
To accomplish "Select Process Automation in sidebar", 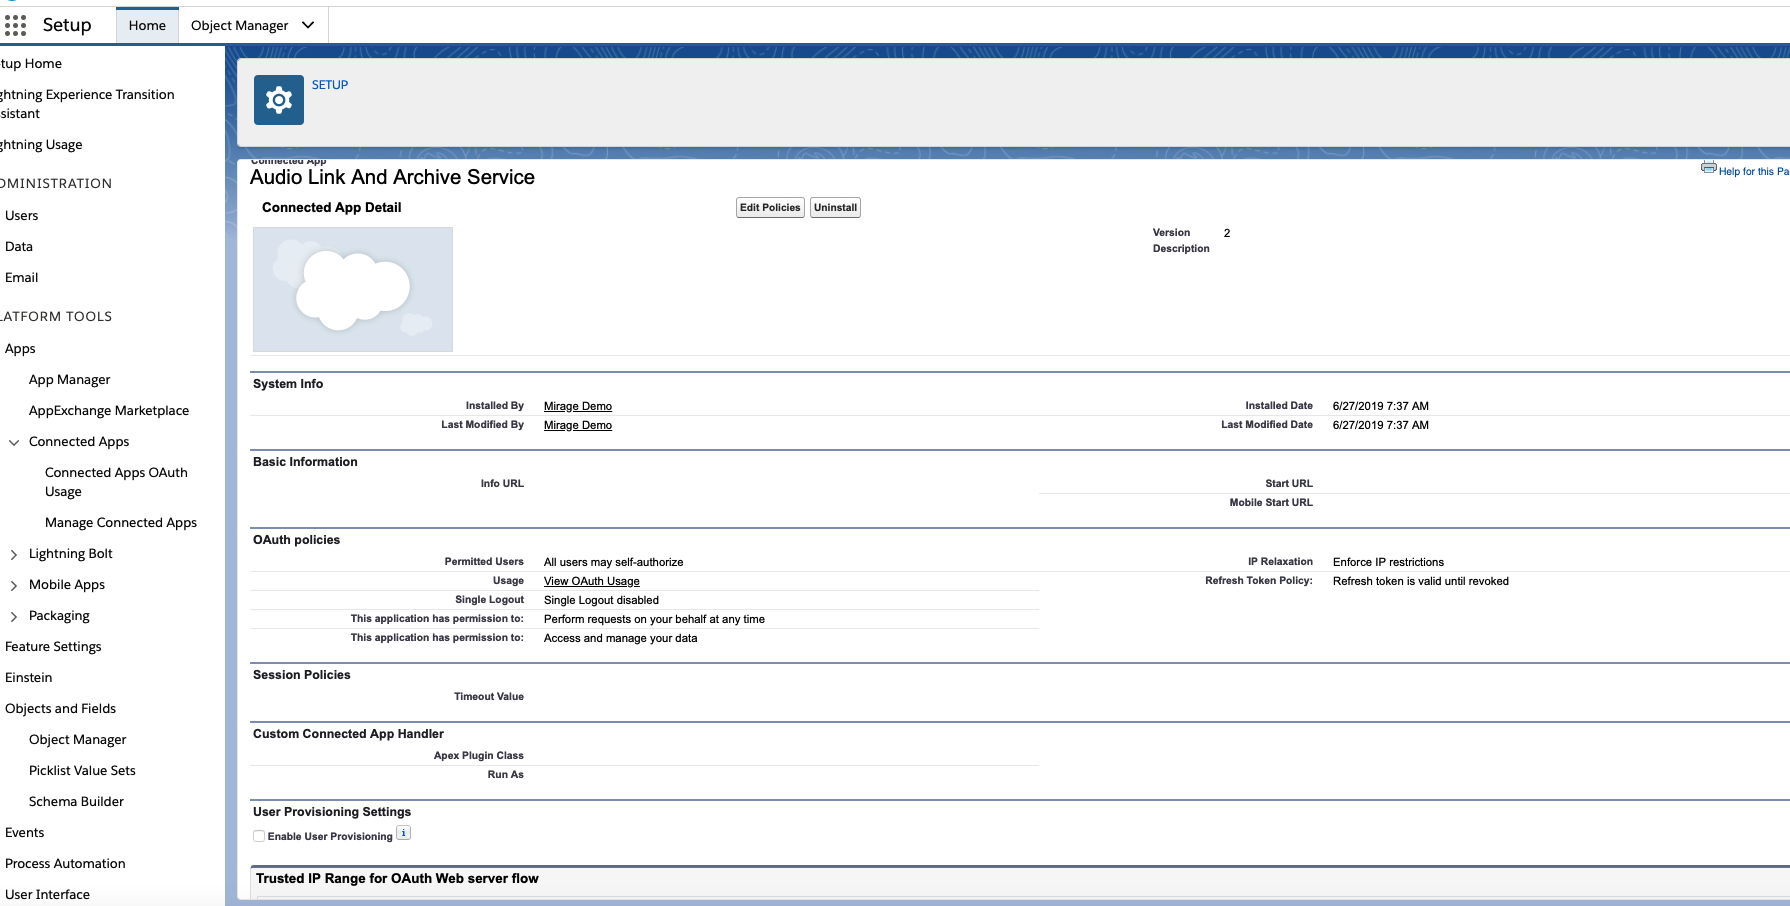I will coord(65,863).
